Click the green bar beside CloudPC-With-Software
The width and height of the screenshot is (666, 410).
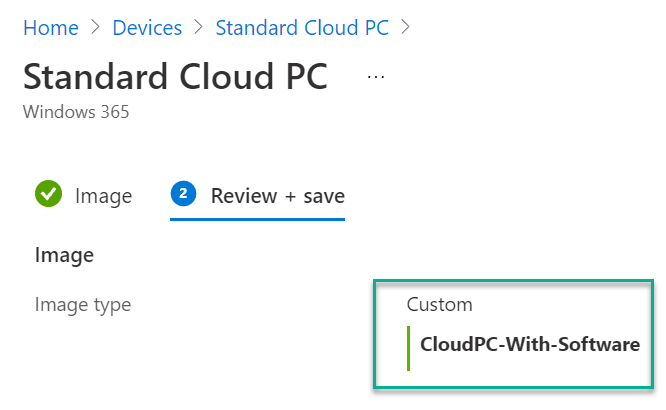point(409,348)
